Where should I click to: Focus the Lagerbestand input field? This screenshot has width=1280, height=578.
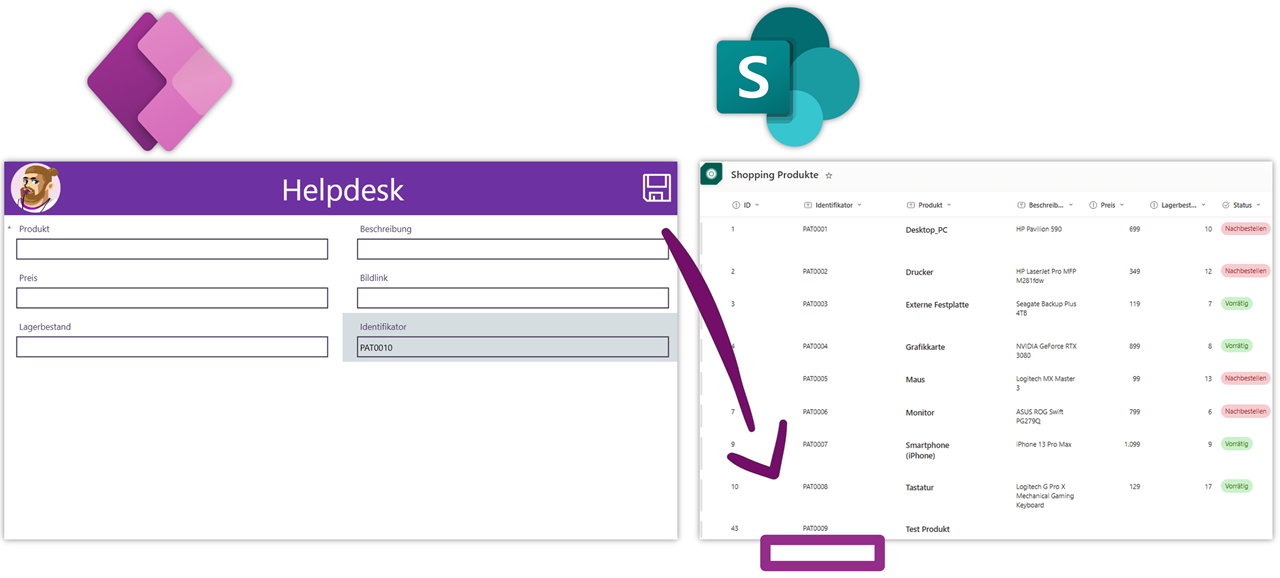pyautogui.click(x=172, y=347)
